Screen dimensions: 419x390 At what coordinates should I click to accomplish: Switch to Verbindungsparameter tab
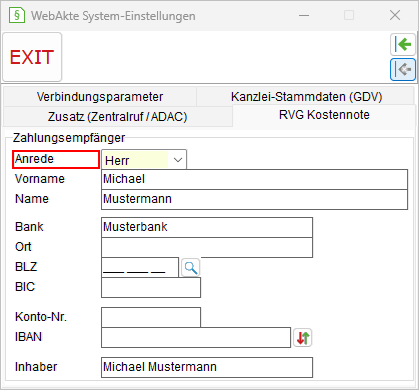(x=100, y=97)
